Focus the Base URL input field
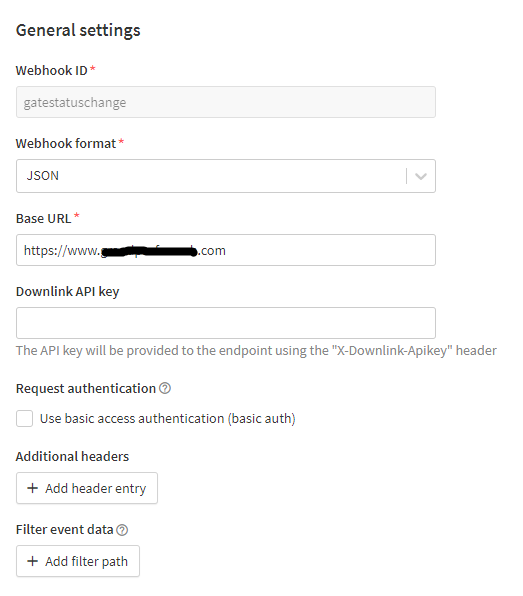523x596 pixels. point(226,250)
